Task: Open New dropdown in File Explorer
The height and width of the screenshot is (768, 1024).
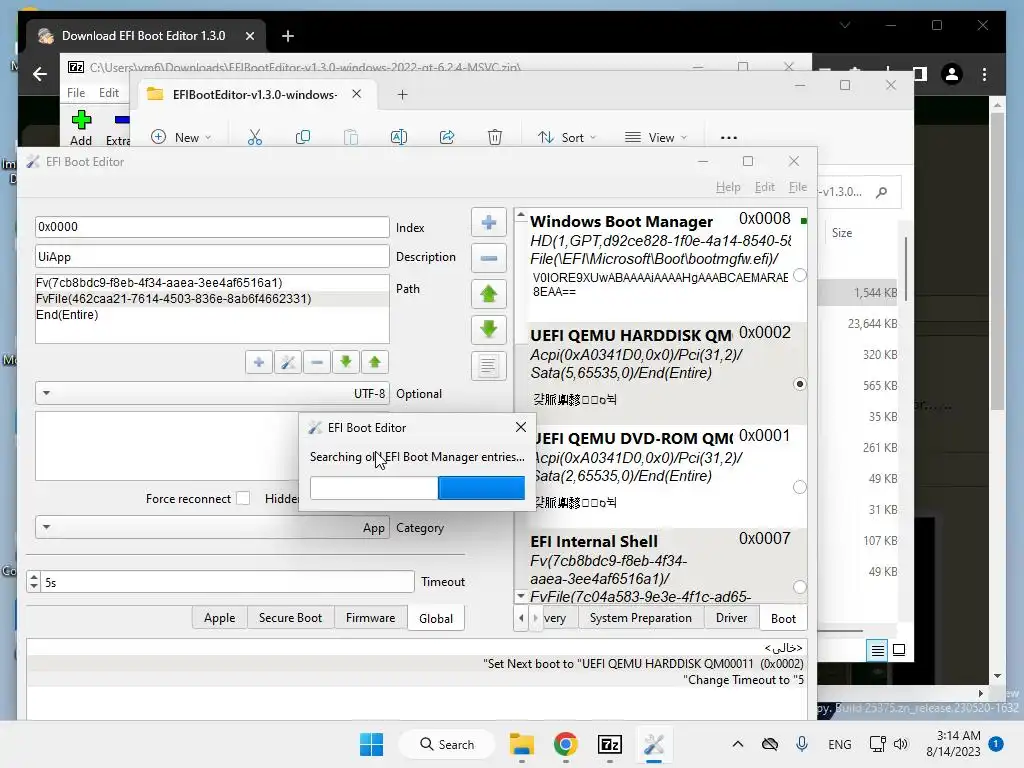Action: pos(182,137)
